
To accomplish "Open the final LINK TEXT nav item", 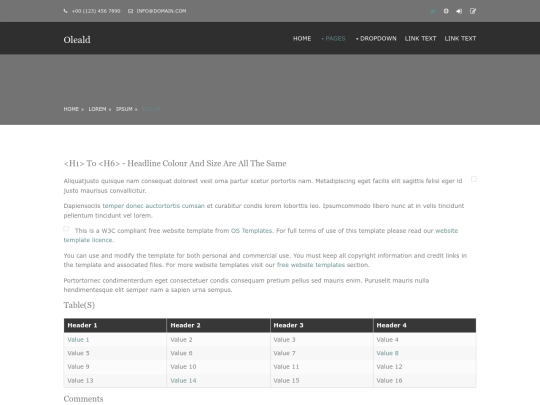I will click(460, 39).
